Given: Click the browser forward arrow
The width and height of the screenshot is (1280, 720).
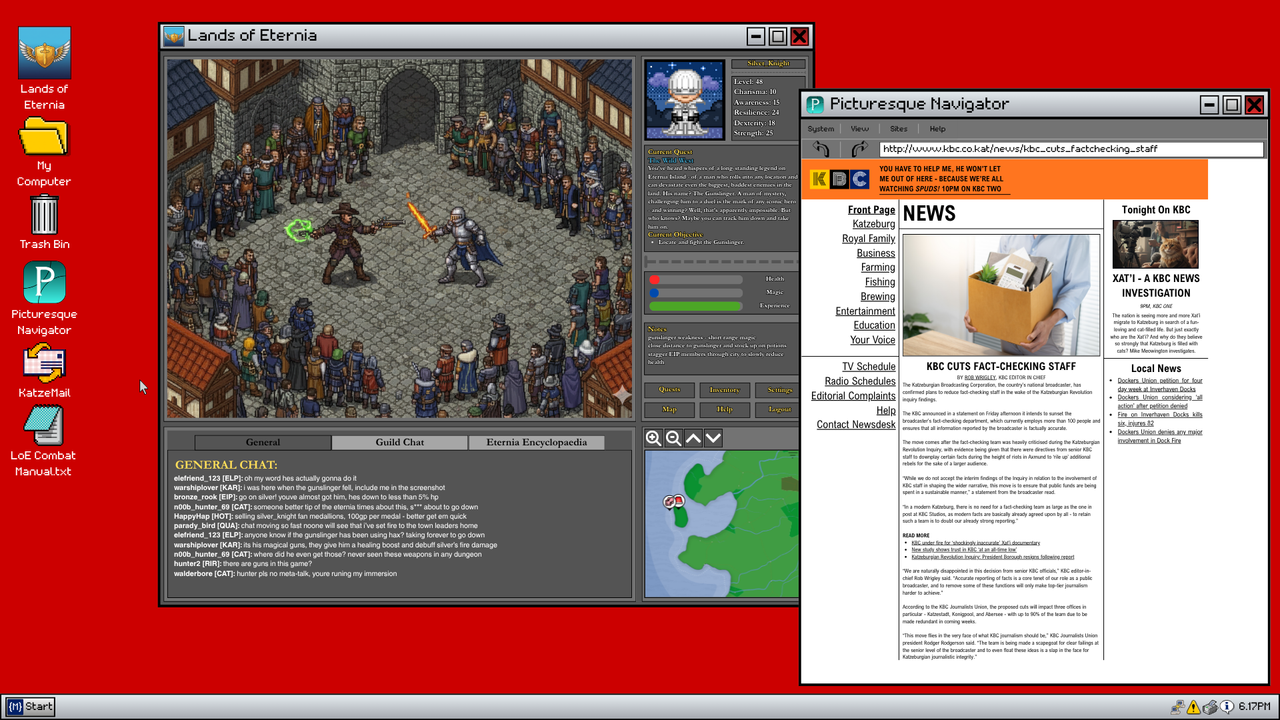Looking at the screenshot, I should [858, 149].
